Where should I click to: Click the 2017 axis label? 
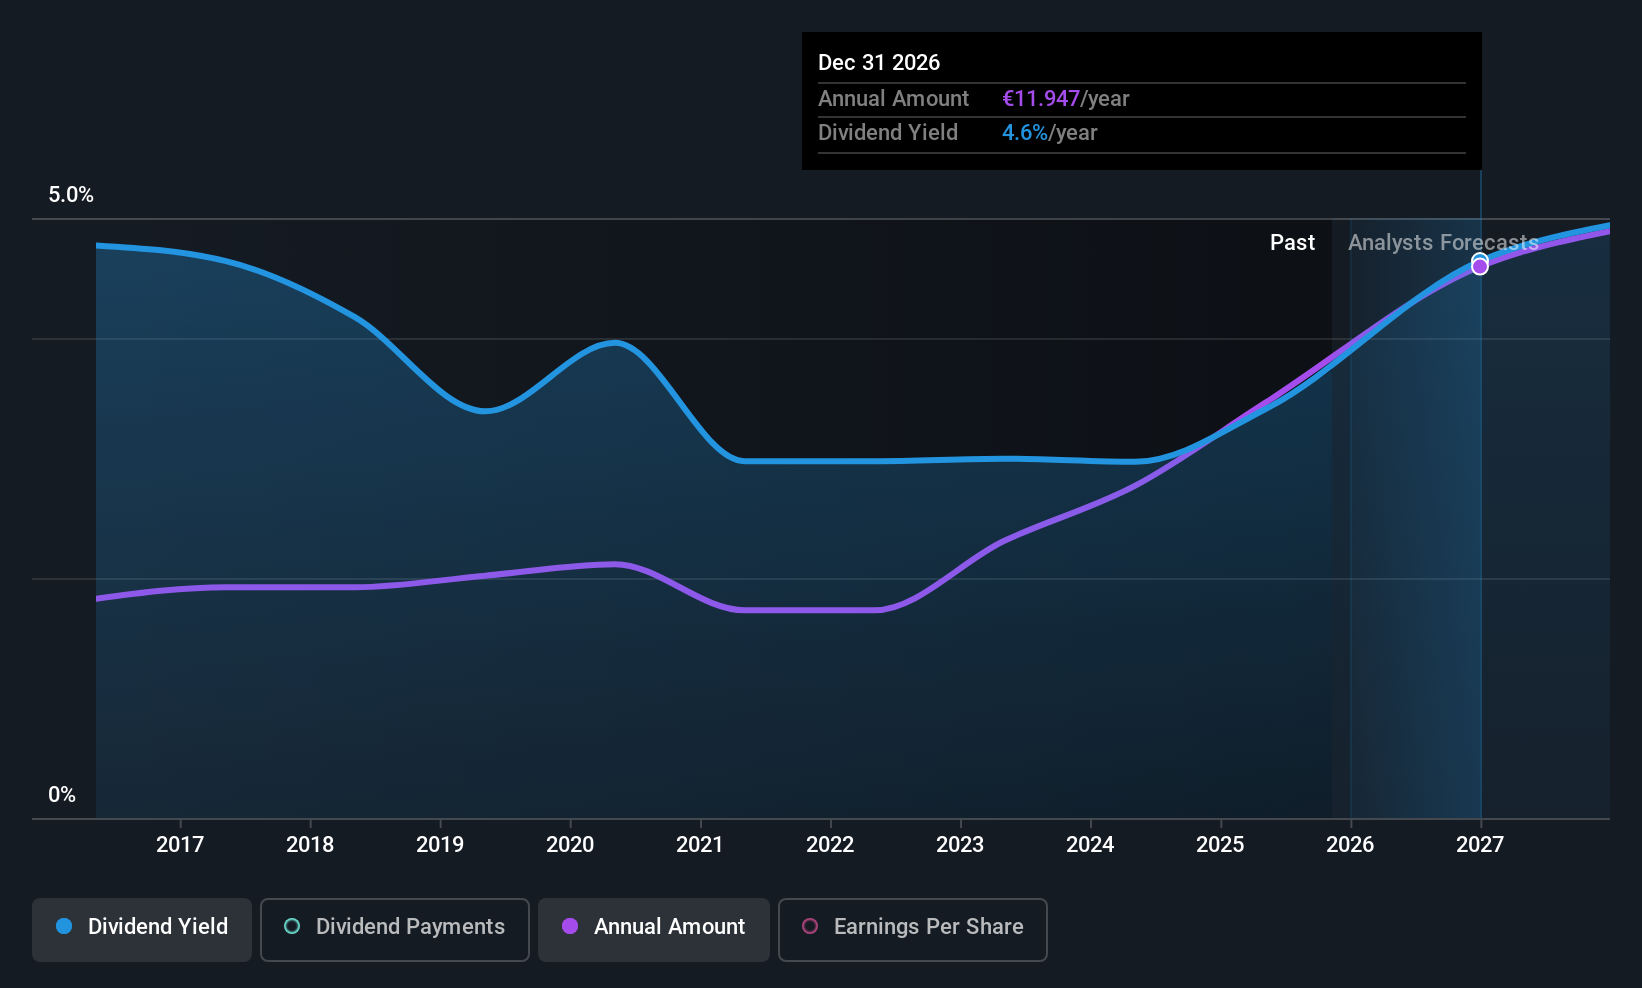click(180, 844)
